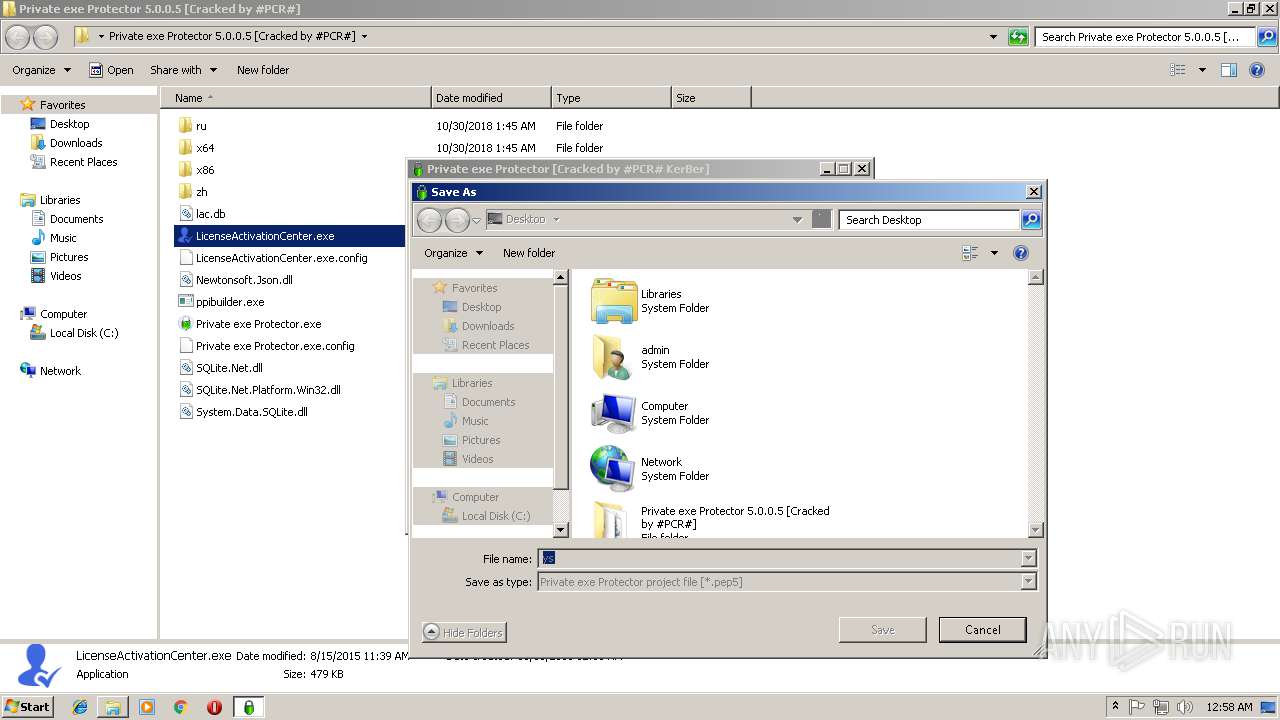This screenshot has width=1280, height=720.
Task: Sort by the Size column header
Action: point(711,98)
